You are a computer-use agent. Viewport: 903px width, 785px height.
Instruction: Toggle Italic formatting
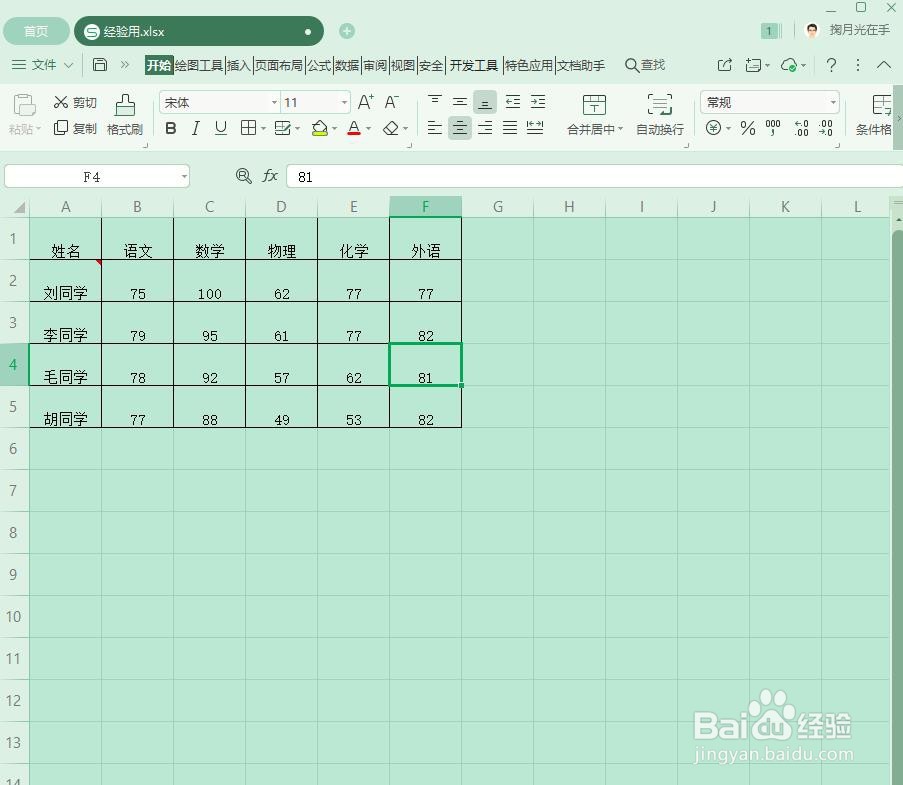coord(196,128)
